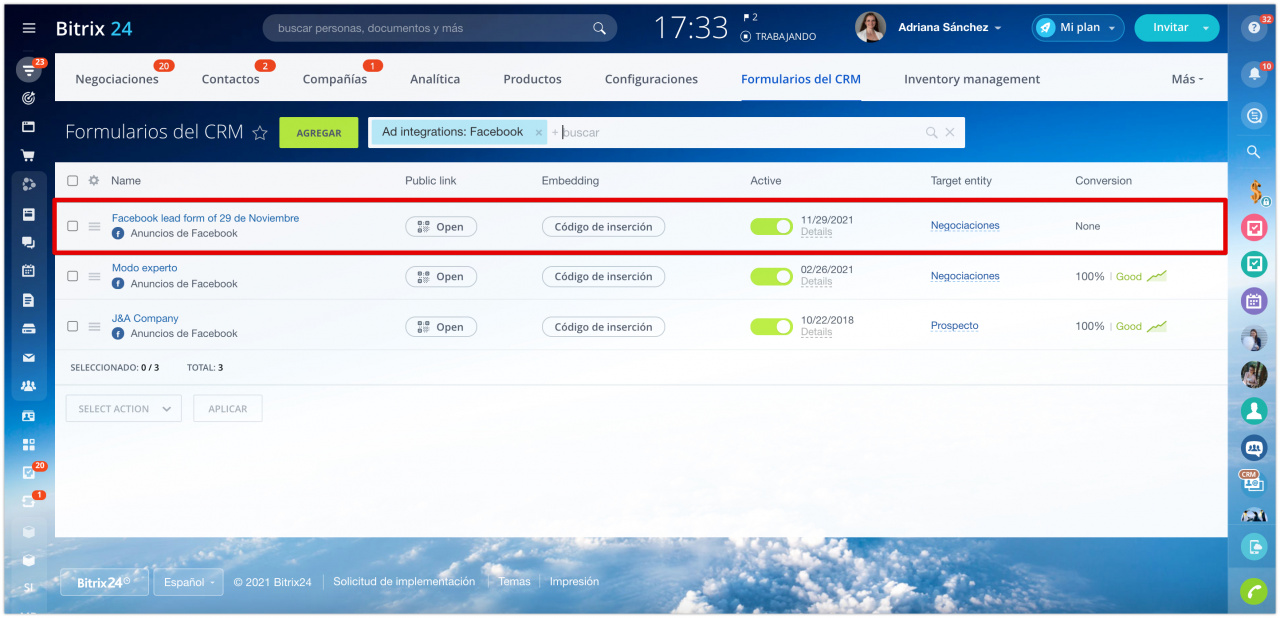Screen dimensions: 1280x618
Task: Open the tasks icon with badge 20
Action: click(x=29, y=472)
